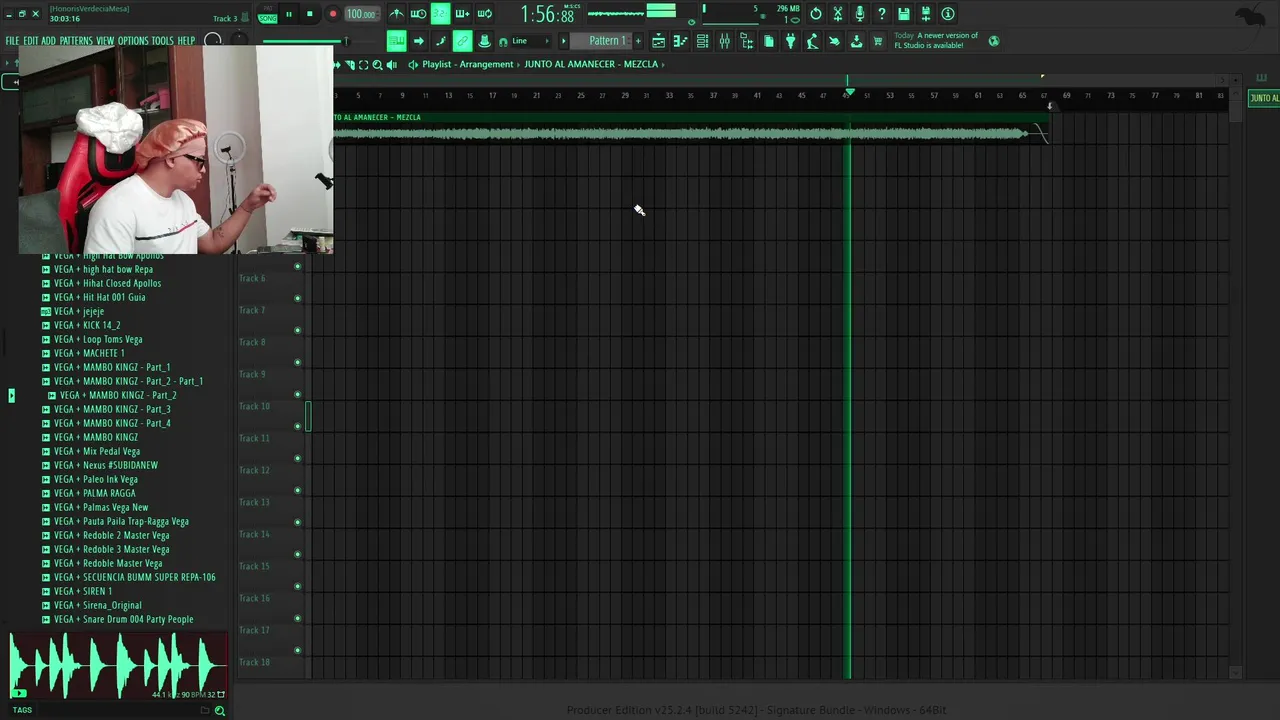Toggle the Browser panel icon
Viewport: 1280px width, 720px height.
[746, 41]
